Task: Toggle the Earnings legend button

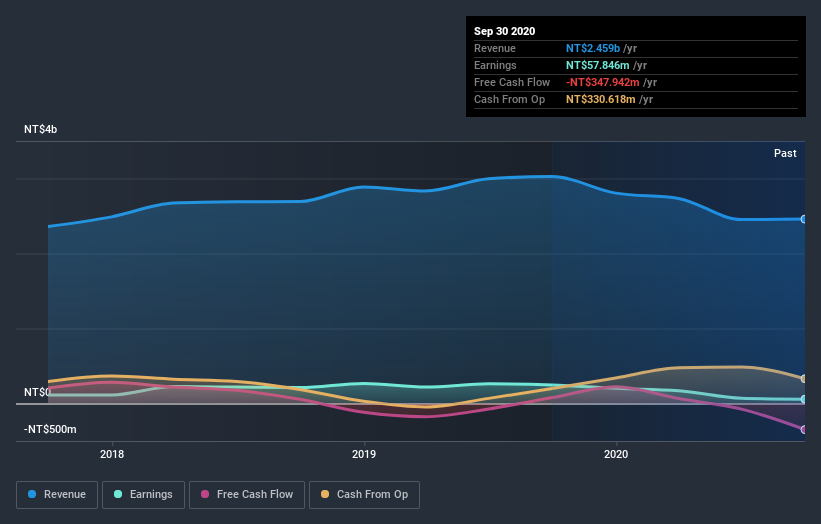Action: (x=143, y=495)
